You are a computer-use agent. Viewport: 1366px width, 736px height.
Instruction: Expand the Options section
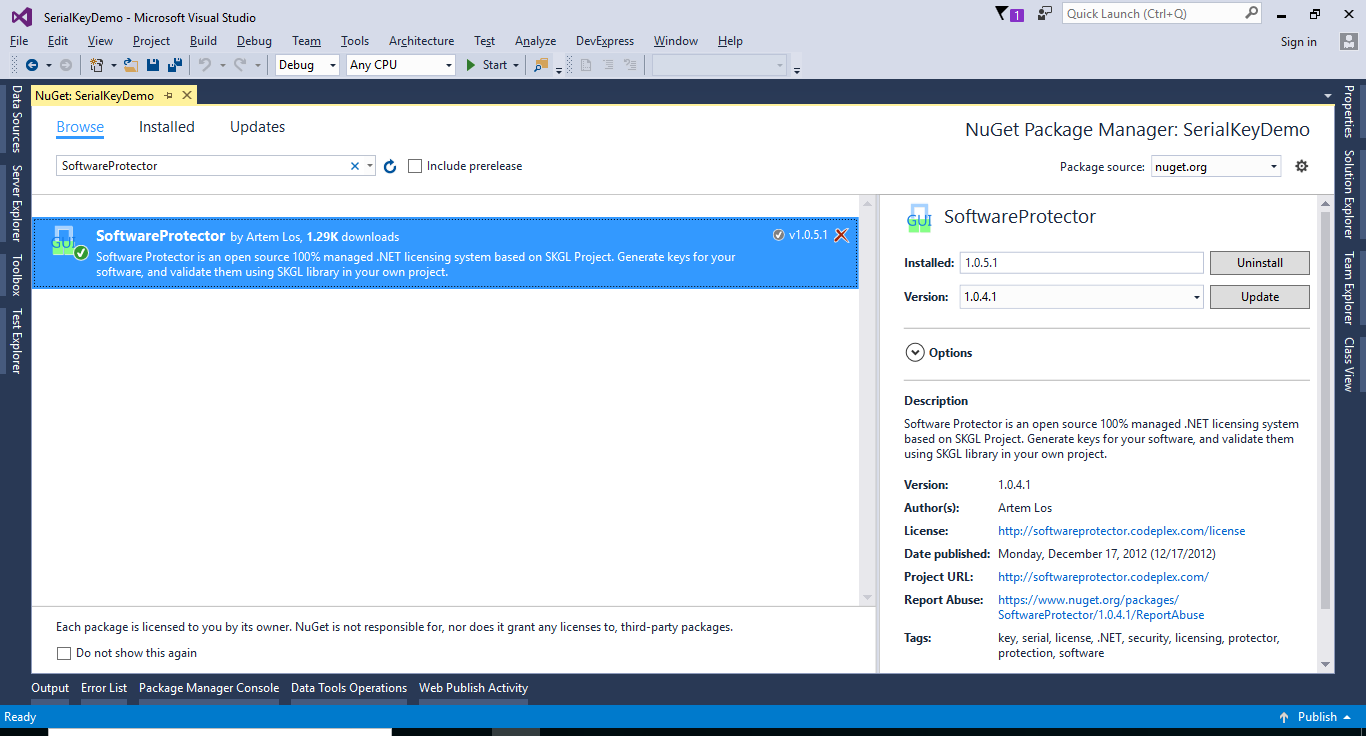coord(914,352)
